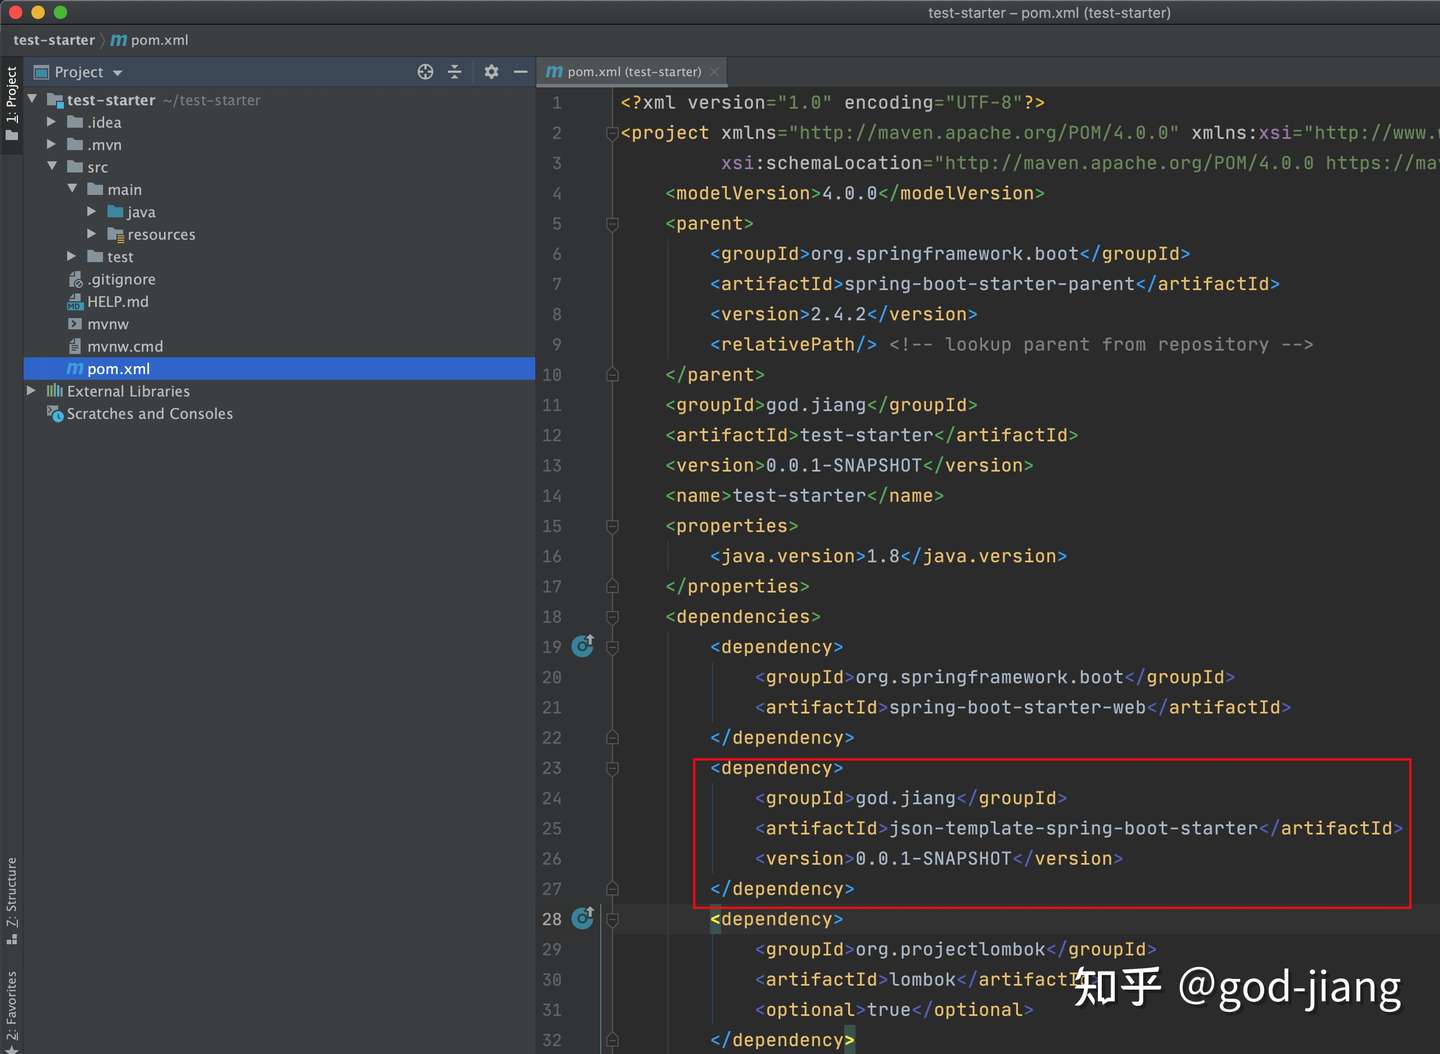Select the pom.xml (test-starter) editor tab
Screen dimensions: 1440x1054
pyautogui.click(x=631, y=72)
